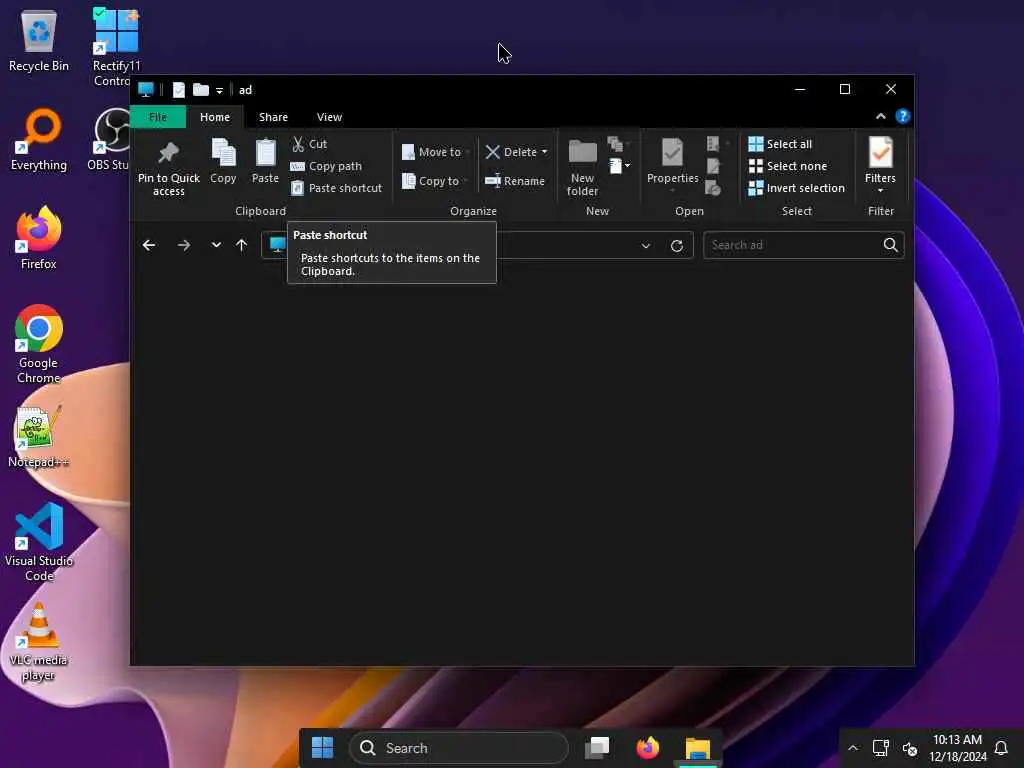Expand address bar history dropdown
Viewport: 1024px width, 768px height.
646,246
